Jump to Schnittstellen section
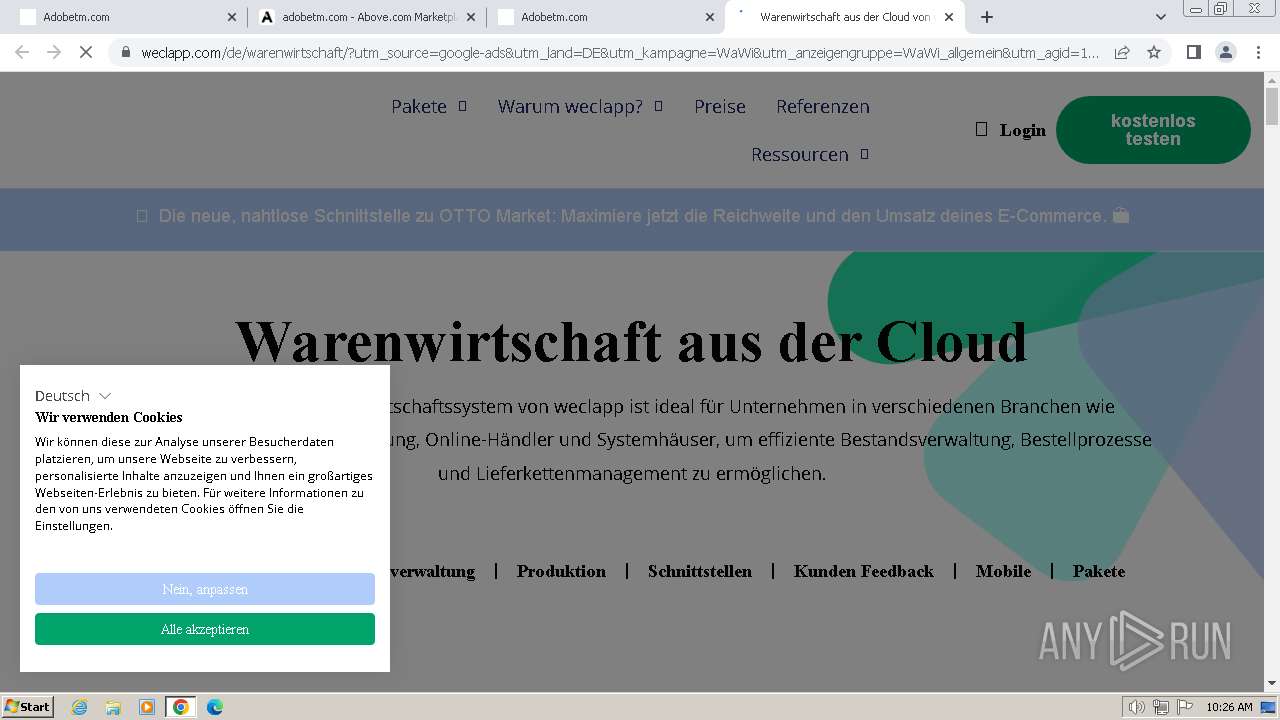The height and width of the screenshot is (720, 1280). click(700, 571)
